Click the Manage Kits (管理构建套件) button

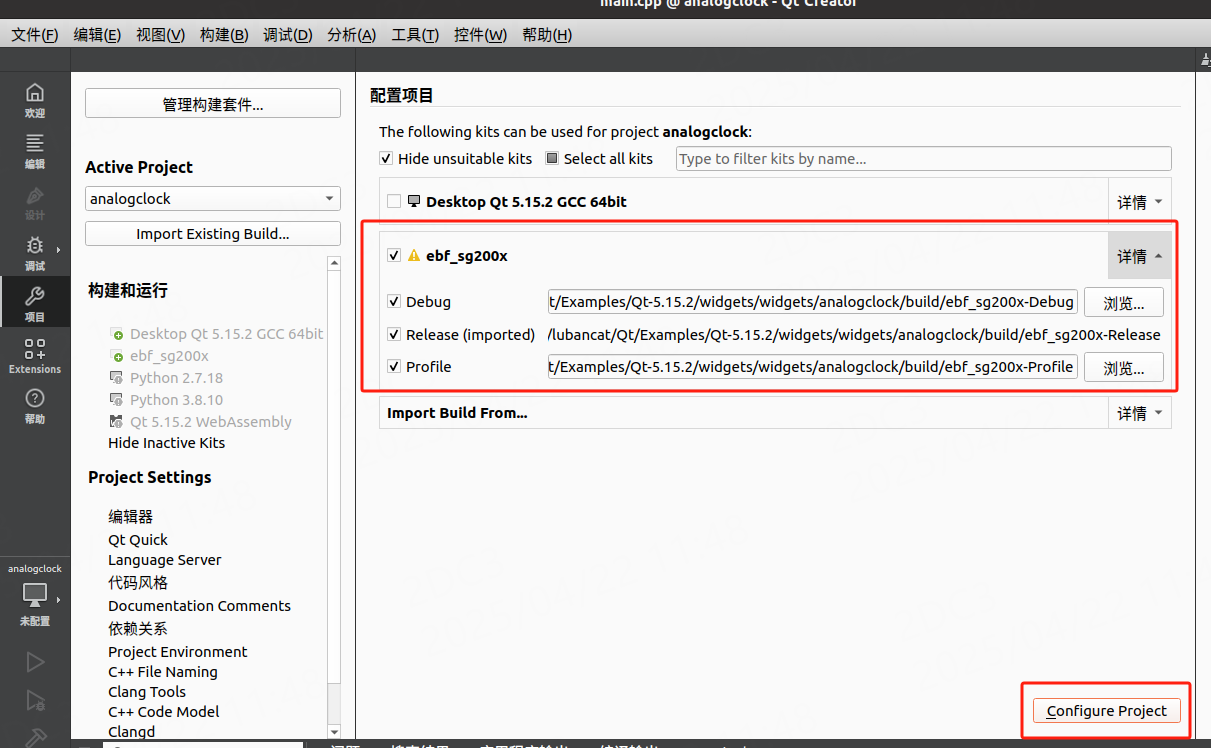coord(213,104)
